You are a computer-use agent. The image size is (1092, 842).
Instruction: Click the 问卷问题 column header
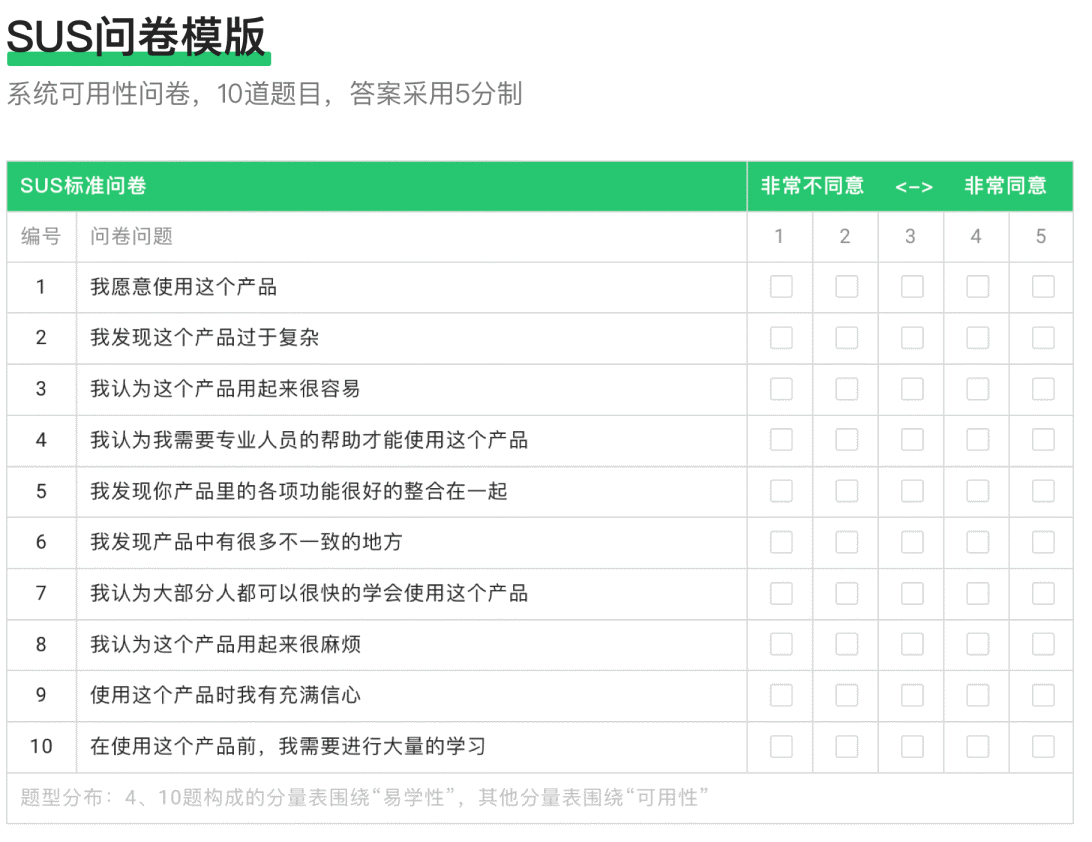[131, 237]
